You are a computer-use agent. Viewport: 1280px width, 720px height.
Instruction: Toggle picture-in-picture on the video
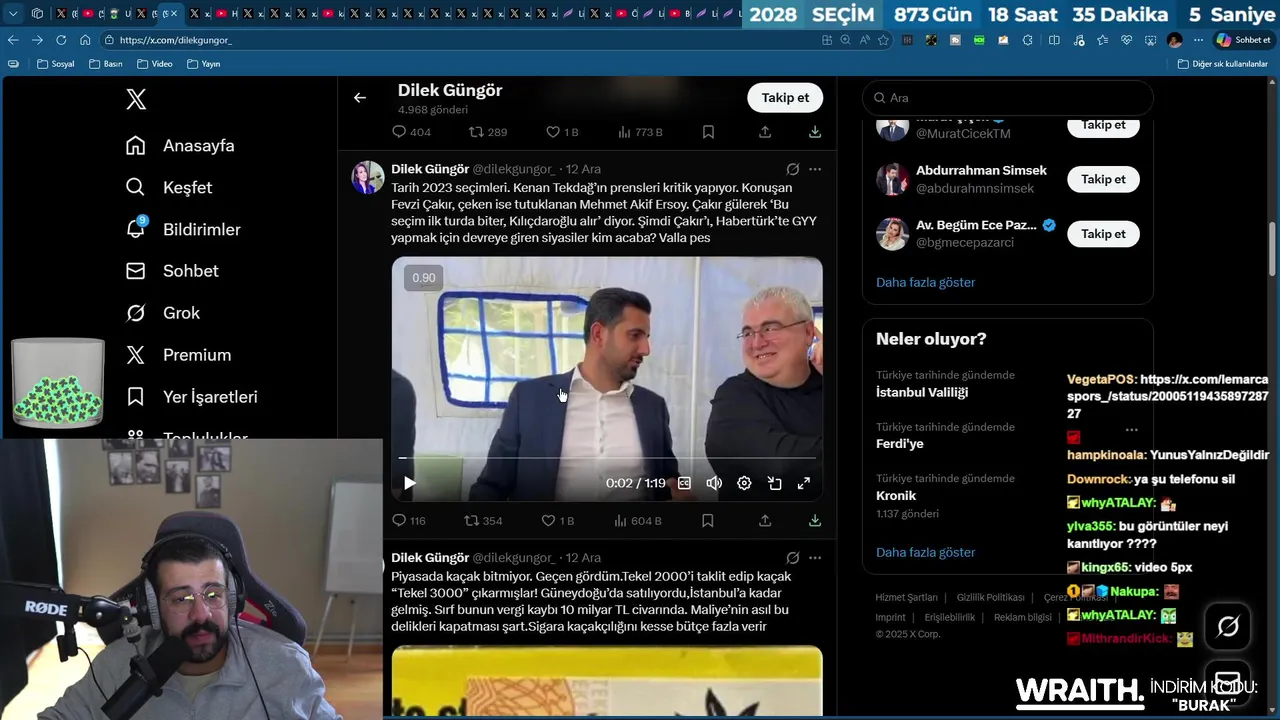click(x=774, y=483)
